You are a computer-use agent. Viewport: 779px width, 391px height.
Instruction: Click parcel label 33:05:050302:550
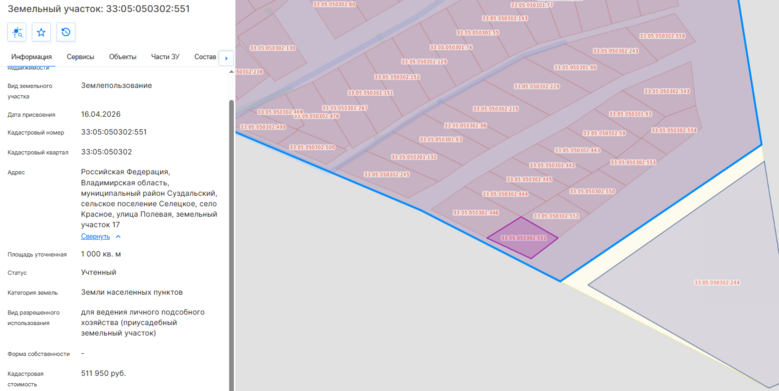[592, 191]
